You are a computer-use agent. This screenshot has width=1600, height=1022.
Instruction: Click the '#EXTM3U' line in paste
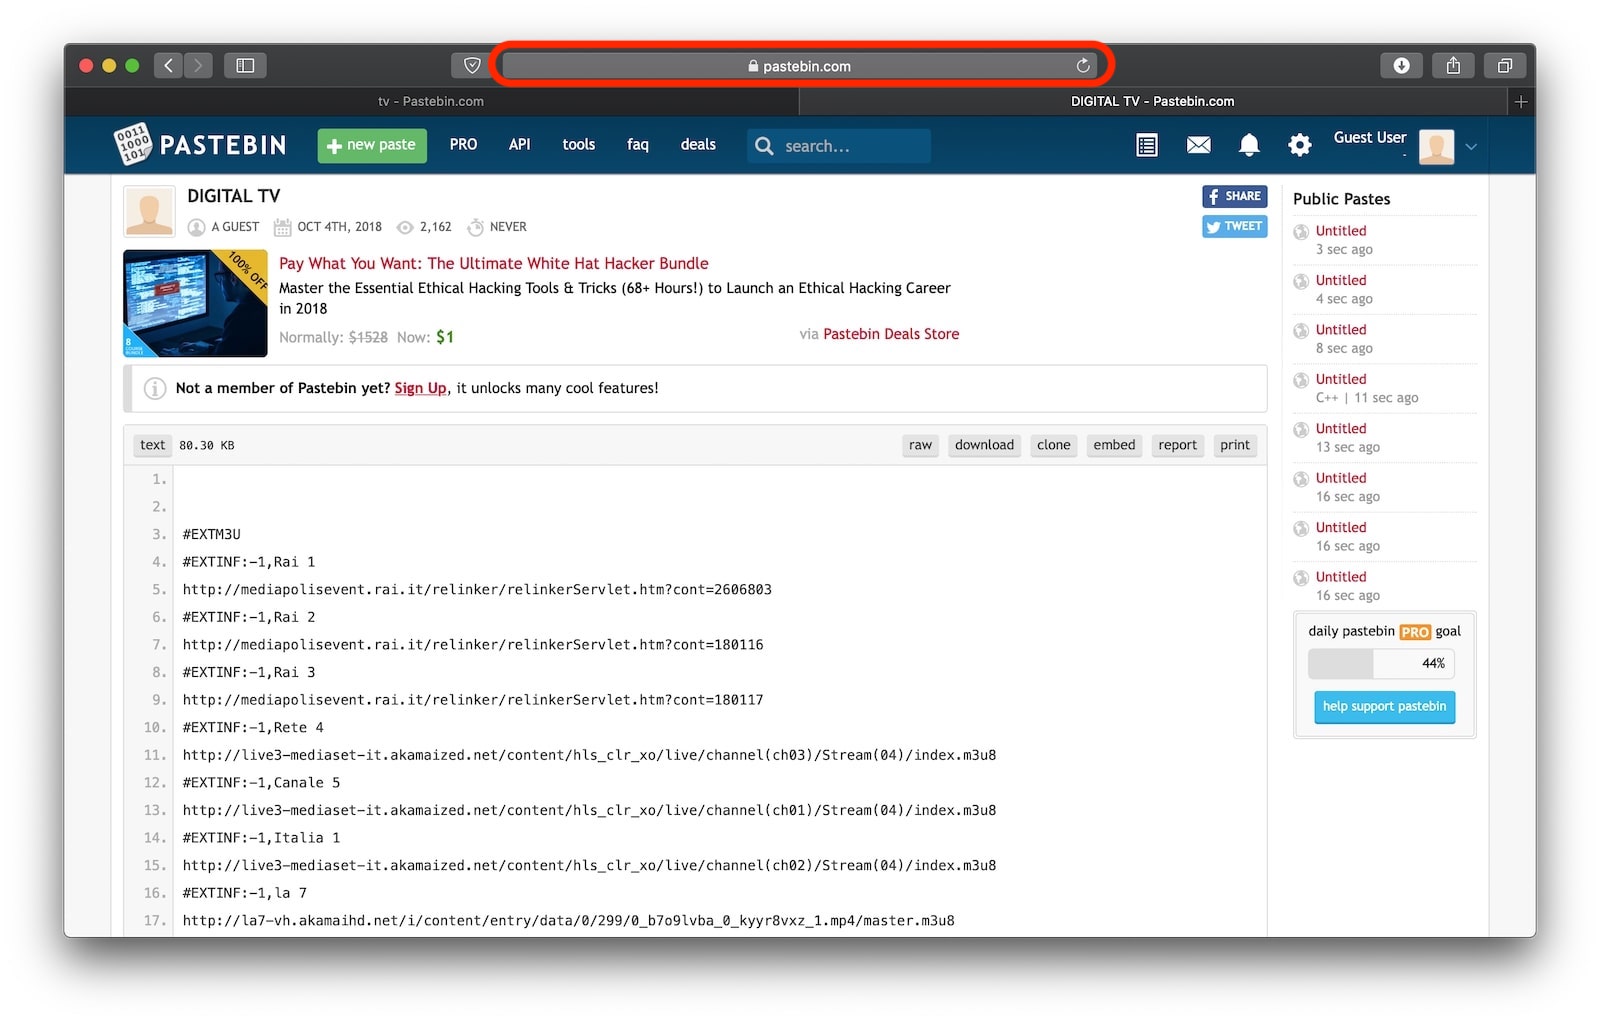[x=212, y=535]
